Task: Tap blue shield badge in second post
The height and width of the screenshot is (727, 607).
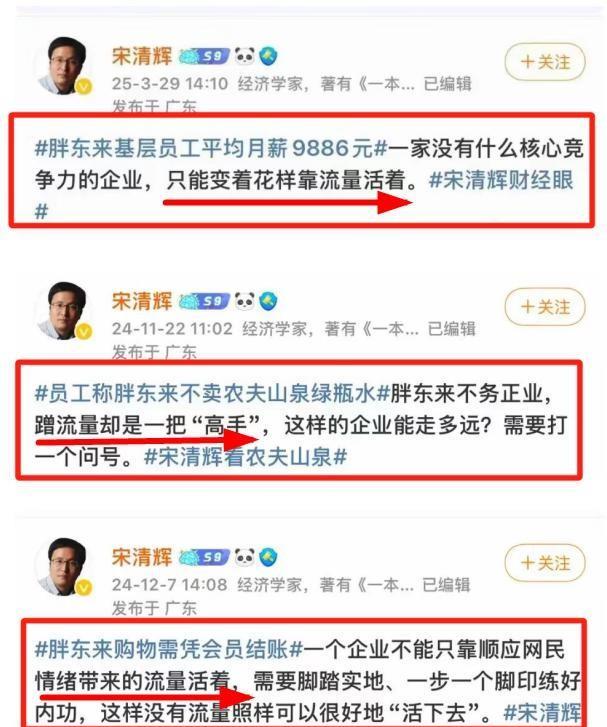Action: pyautogui.click(x=268, y=301)
